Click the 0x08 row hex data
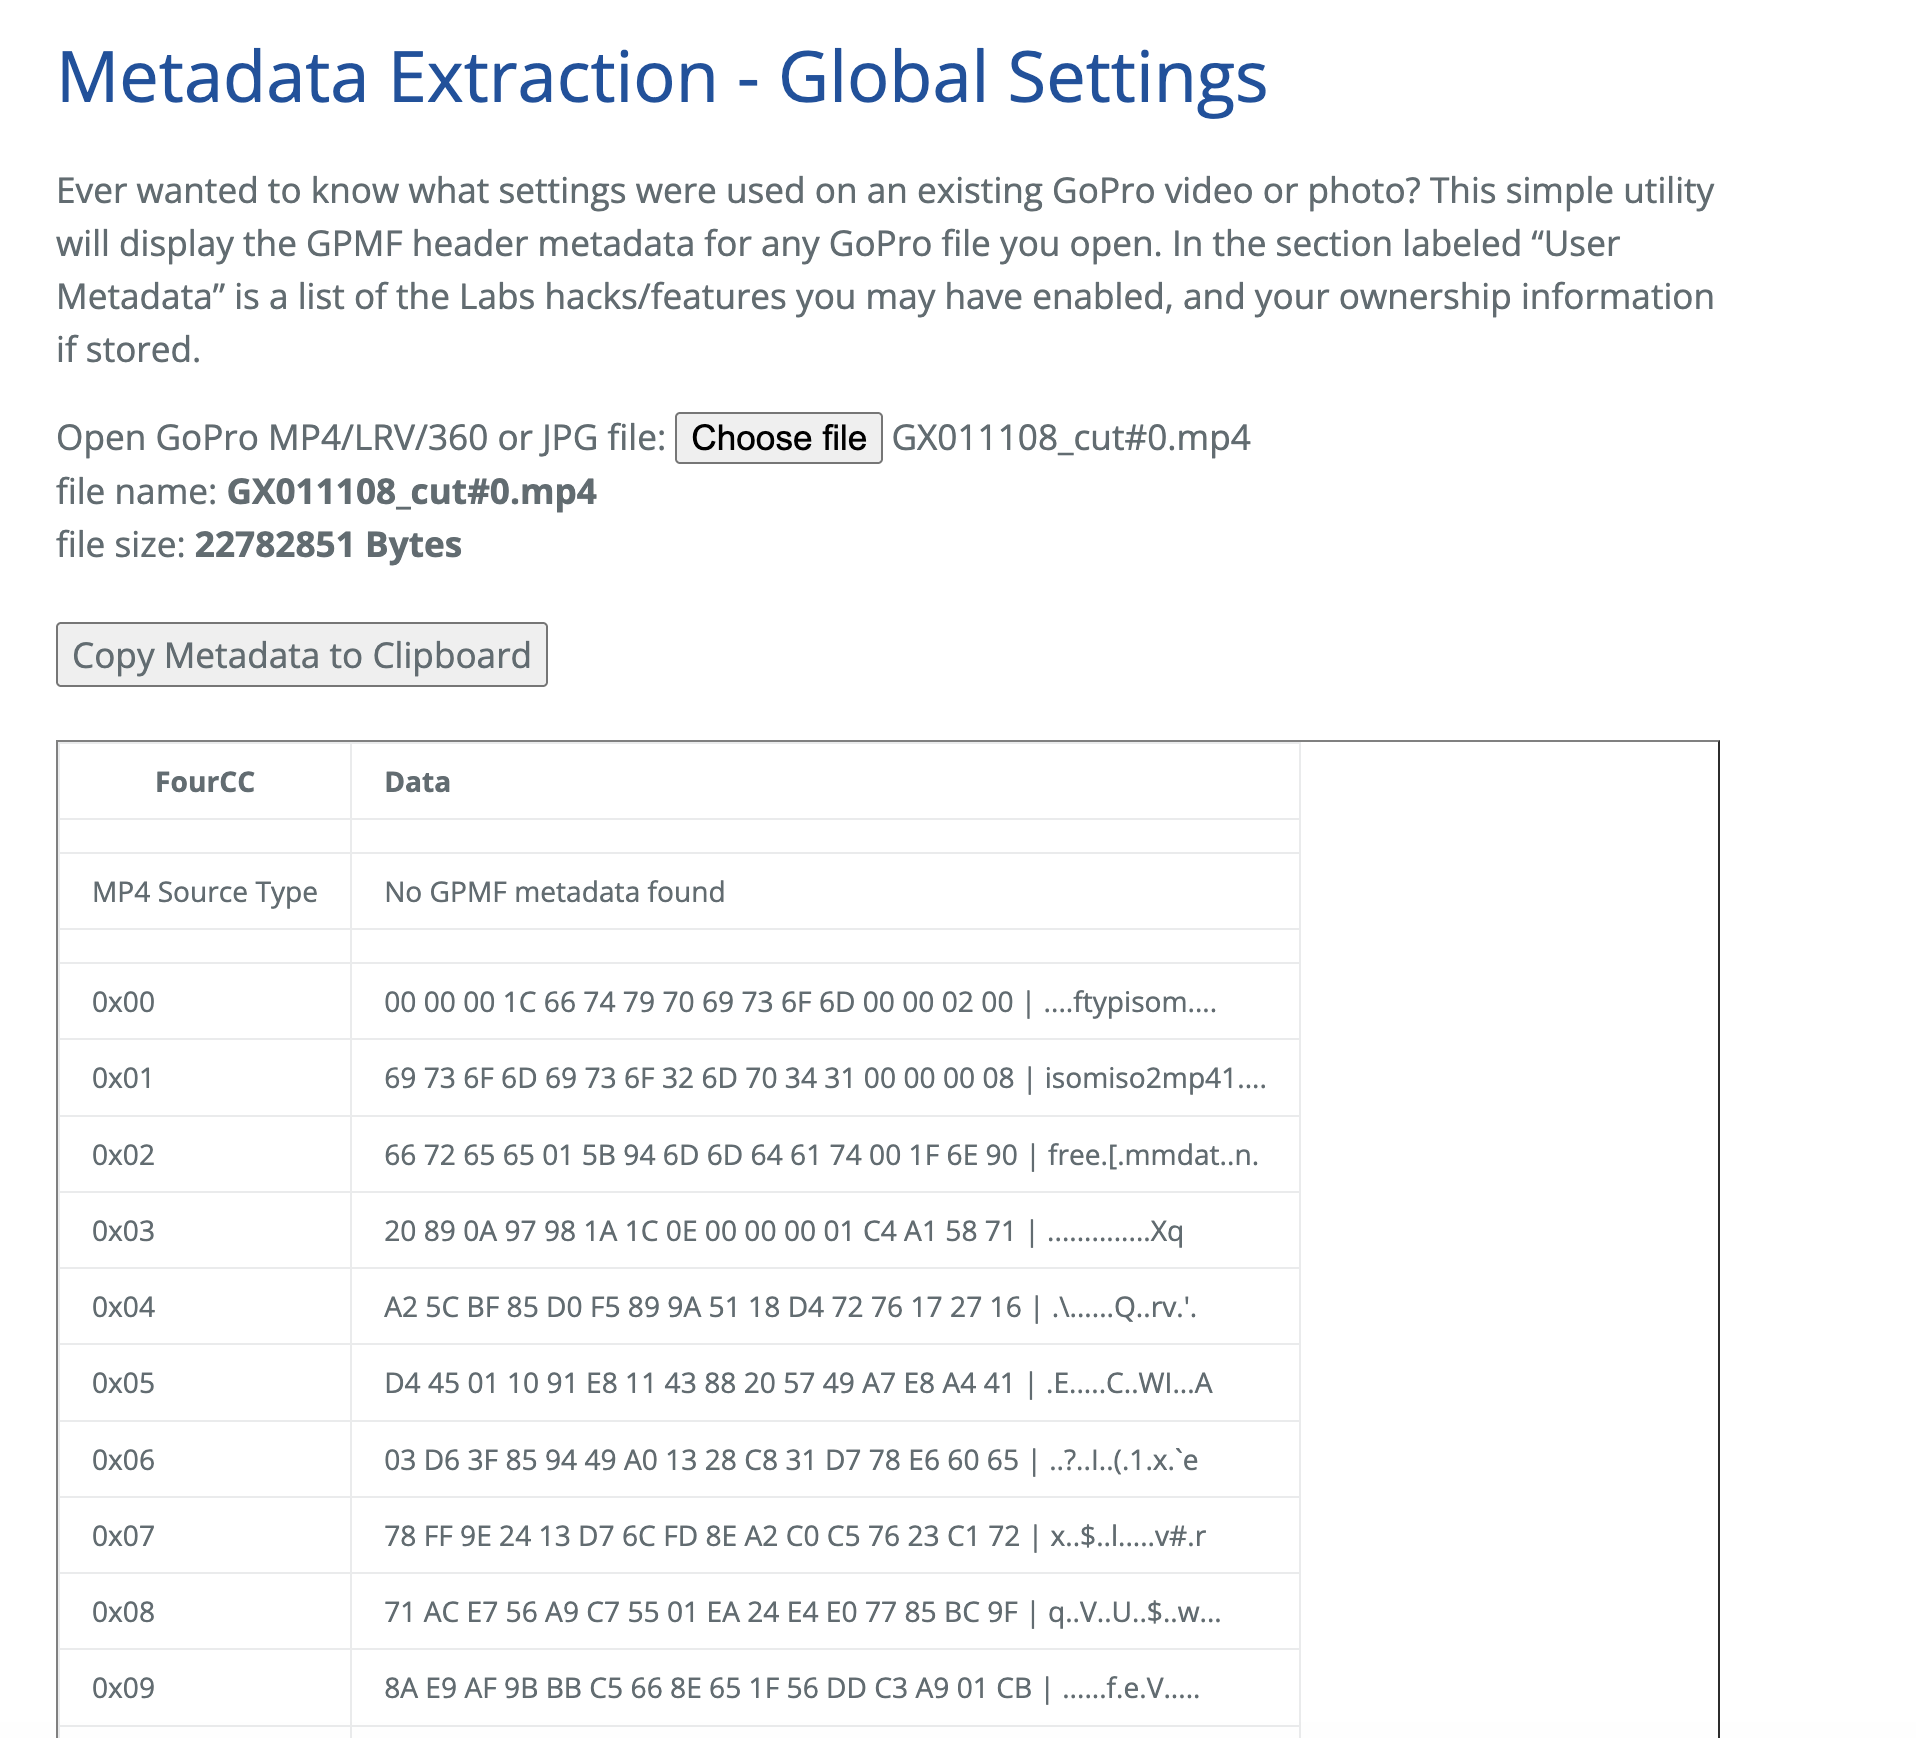The image size is (1916, 1738). pos(802,1612)
